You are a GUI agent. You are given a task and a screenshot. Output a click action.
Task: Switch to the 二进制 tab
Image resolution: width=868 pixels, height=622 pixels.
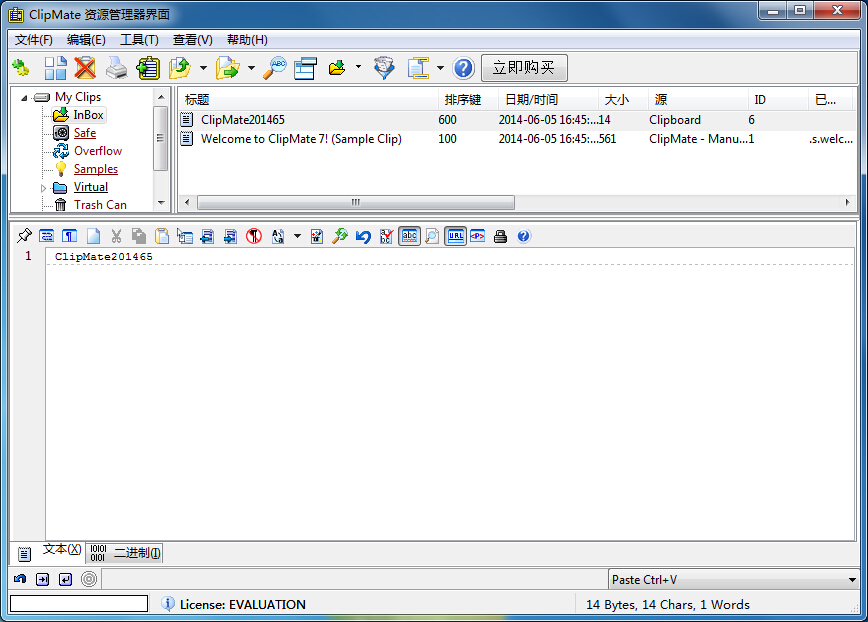pyautogui.click(x=127, y=552)
